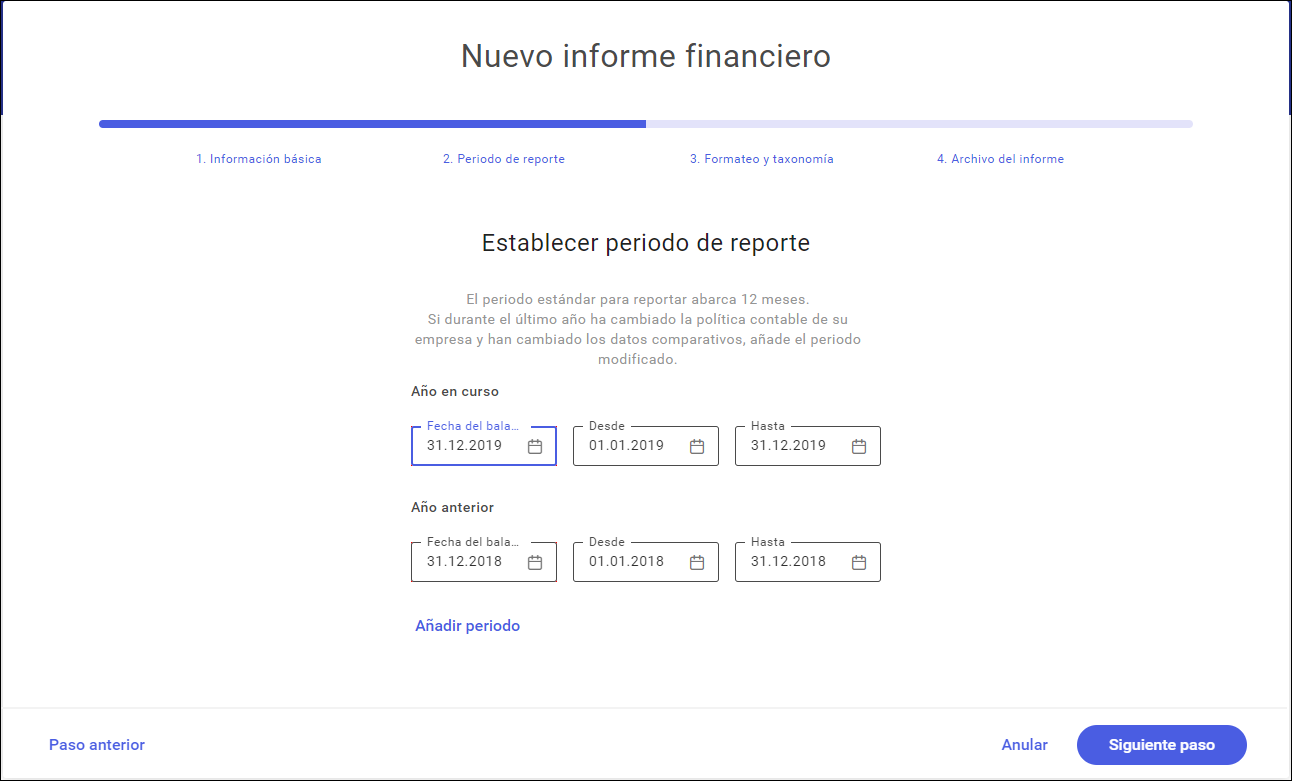Go back with Paso anterior
Screen dimensions: 1292x781
point(97,745)
